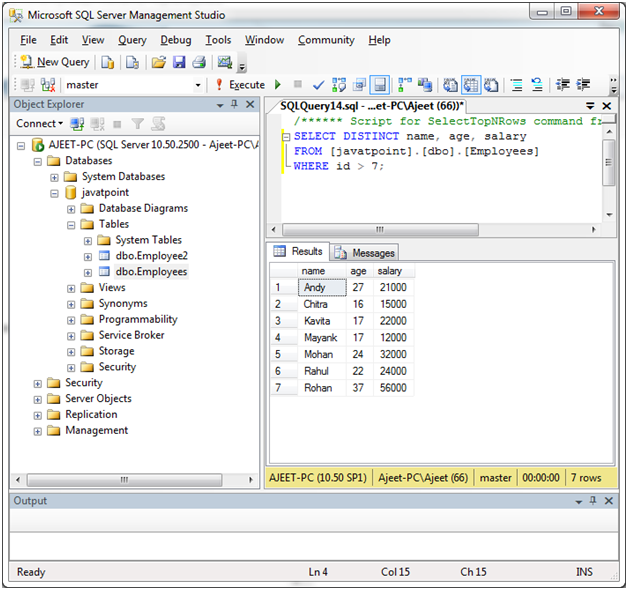
Task: Open the Query menu
Action: (x=132, y=40)
